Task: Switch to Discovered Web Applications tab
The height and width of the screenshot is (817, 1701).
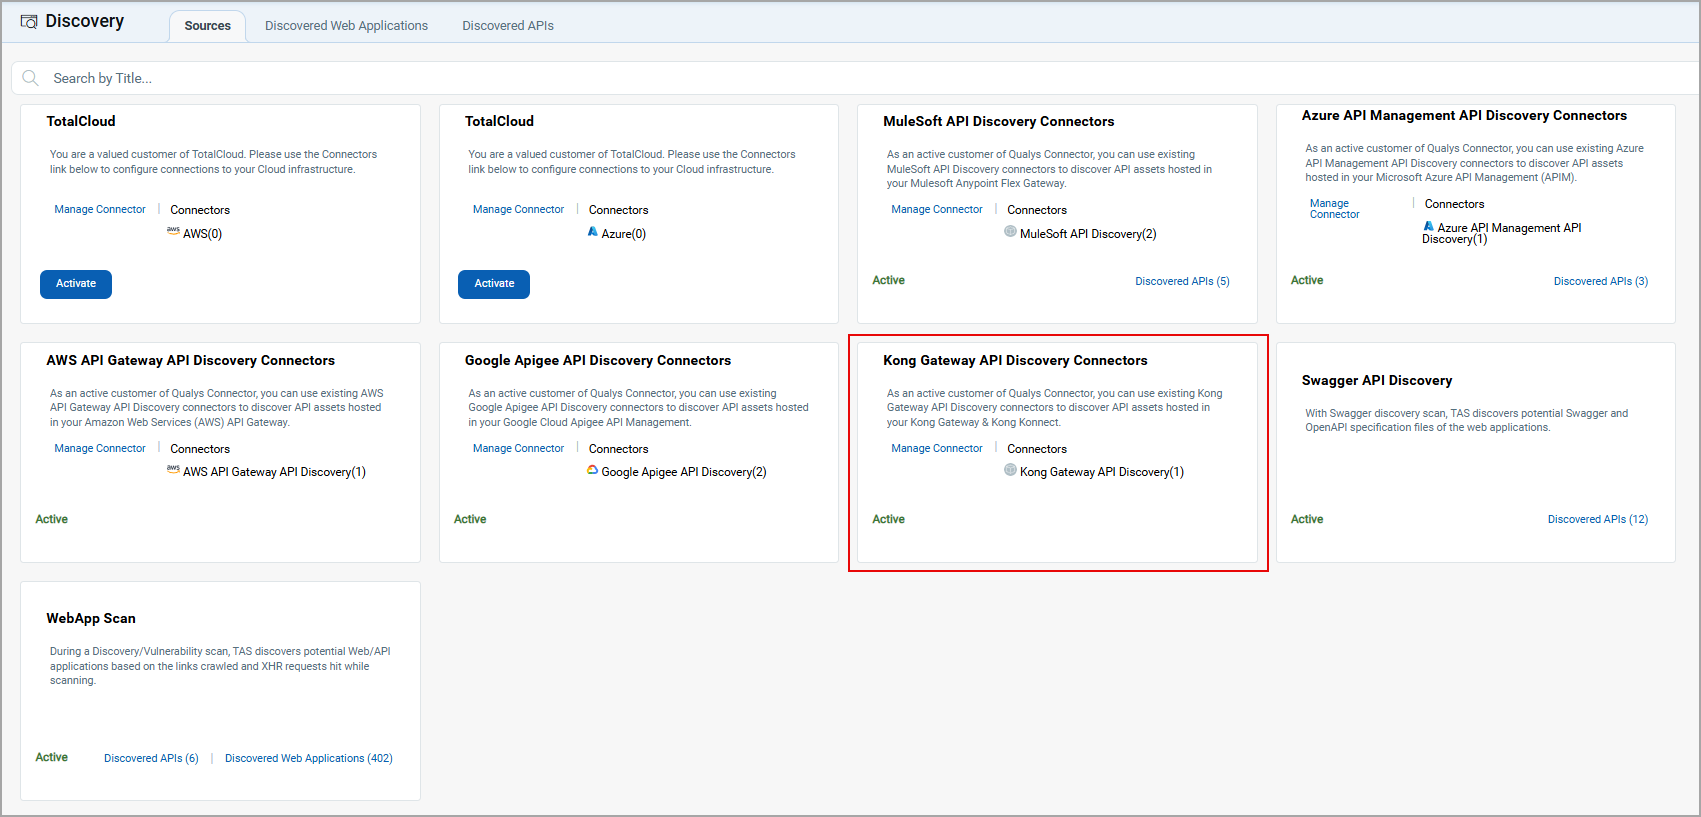Action: pyautogui.click(x=346, y=26)
